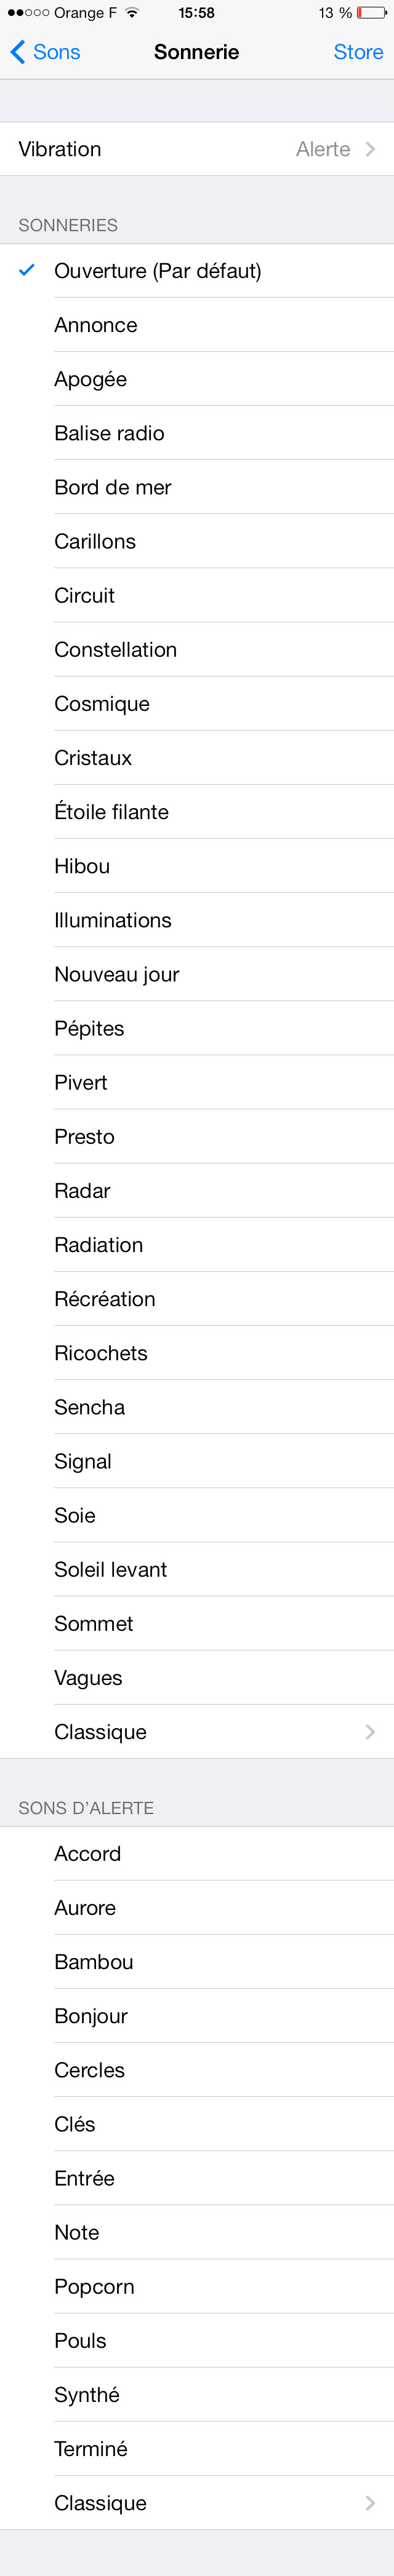Viewport: 394px width, 2576px height.
Task: Select the Hibou ringtone
Action: [x=197, y=866]
